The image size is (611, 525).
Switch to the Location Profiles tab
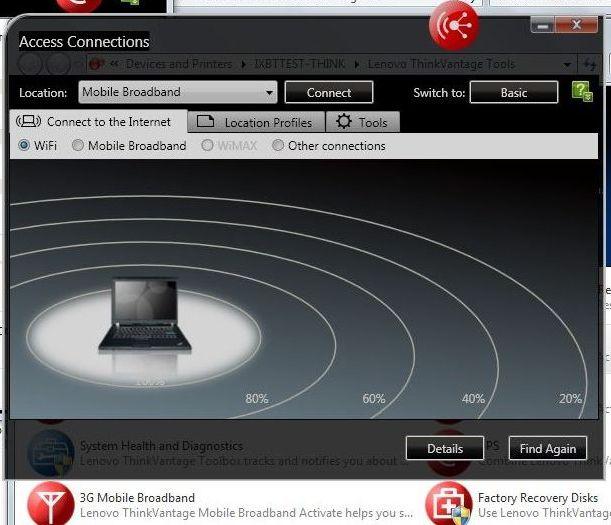256,122
